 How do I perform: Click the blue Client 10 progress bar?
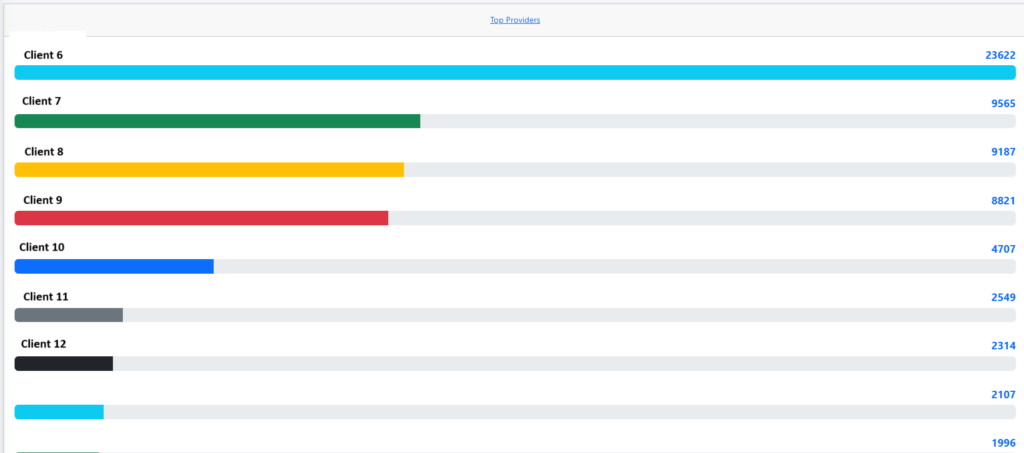tap(114, 266)
